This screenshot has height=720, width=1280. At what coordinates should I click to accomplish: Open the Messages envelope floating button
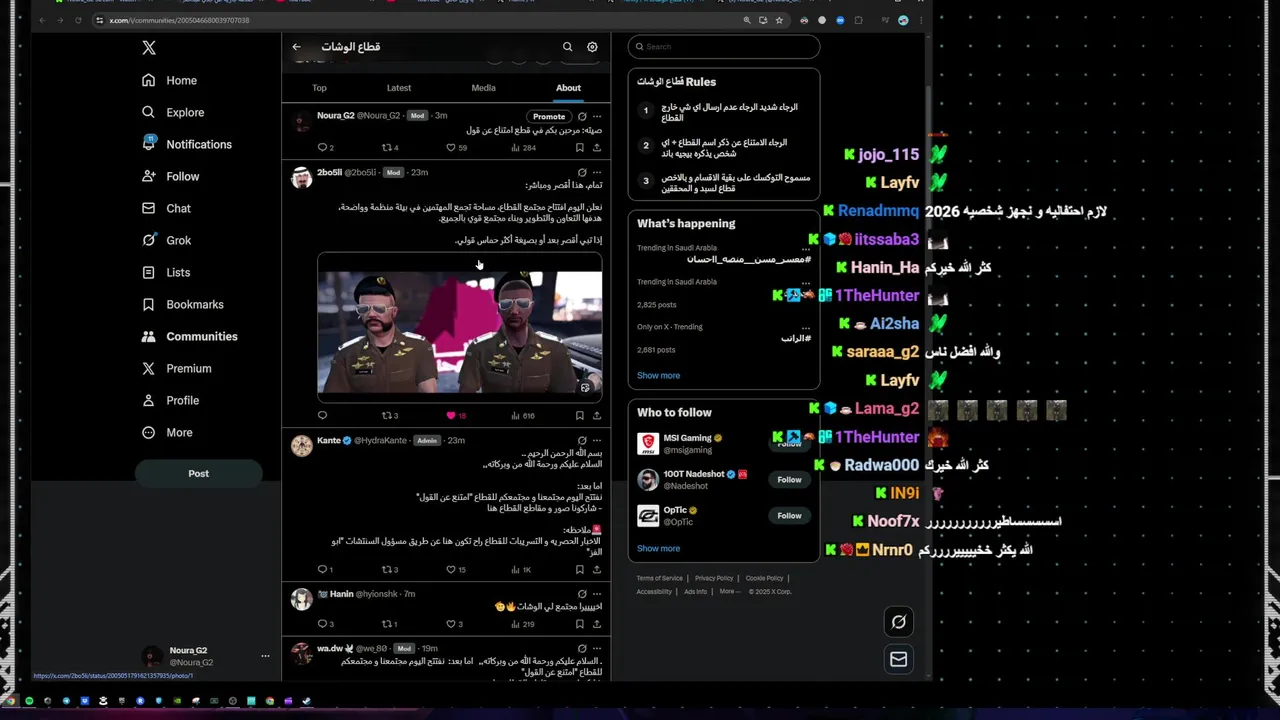pos(899,659)
